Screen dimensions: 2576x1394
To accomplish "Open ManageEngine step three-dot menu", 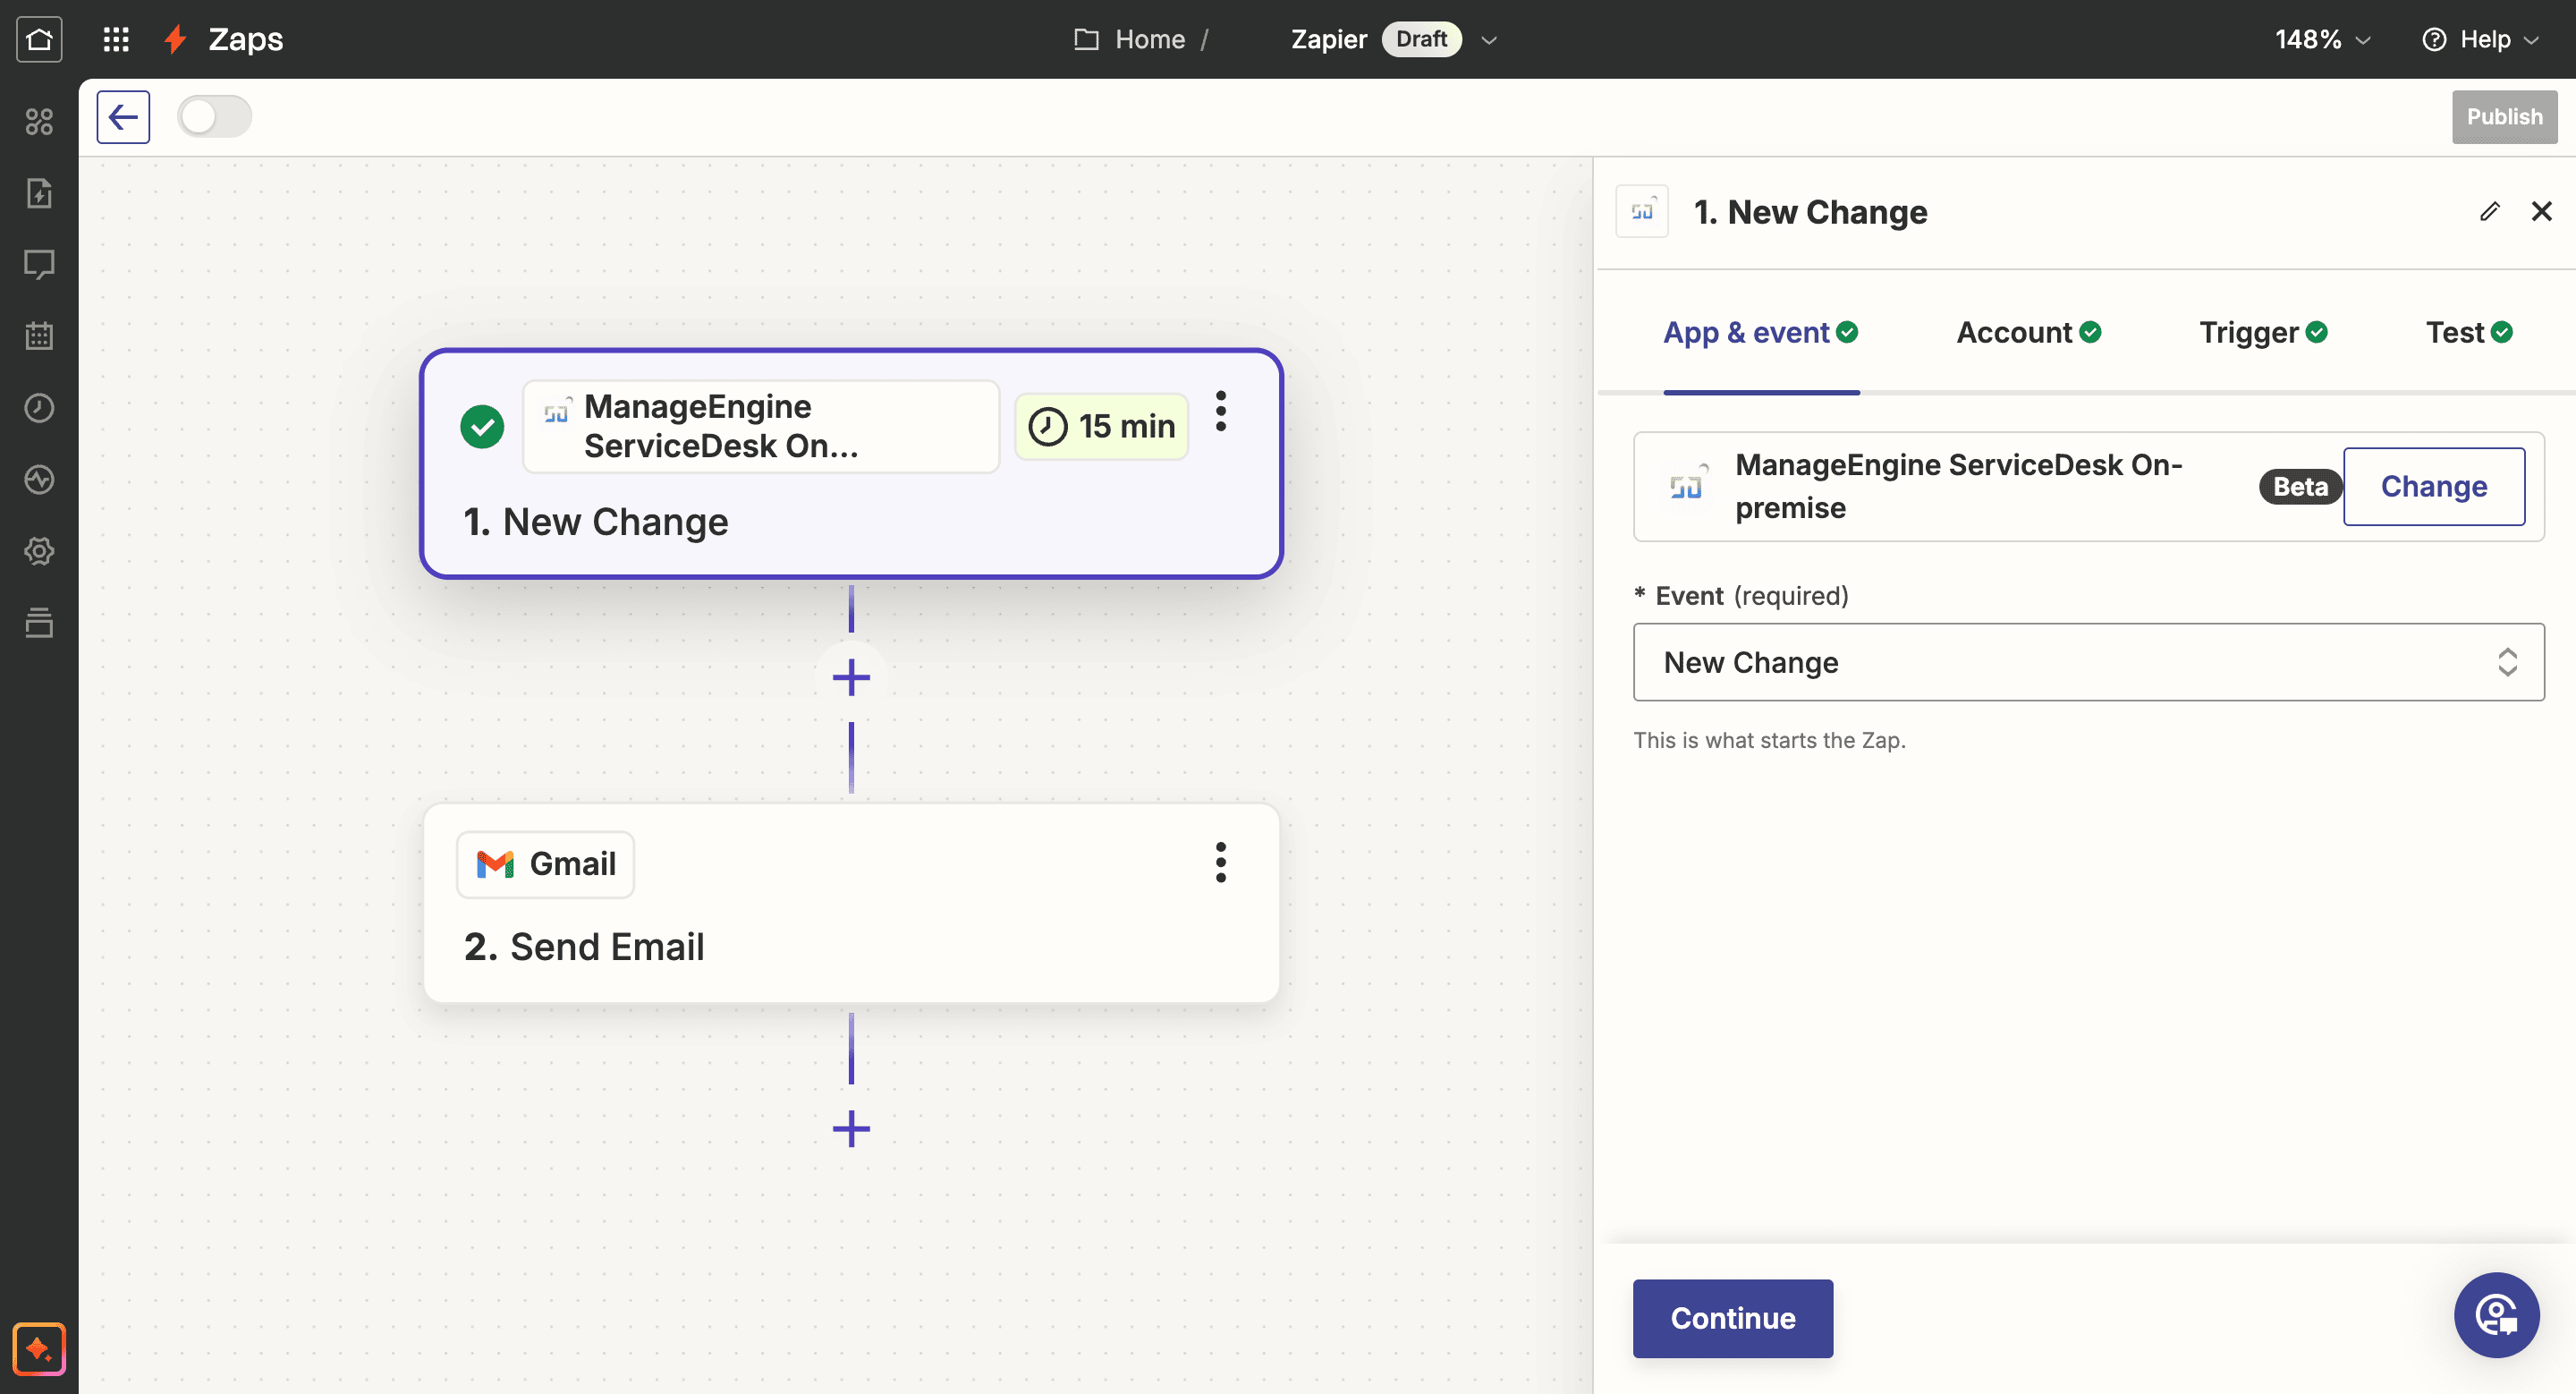I will 1220,411.
